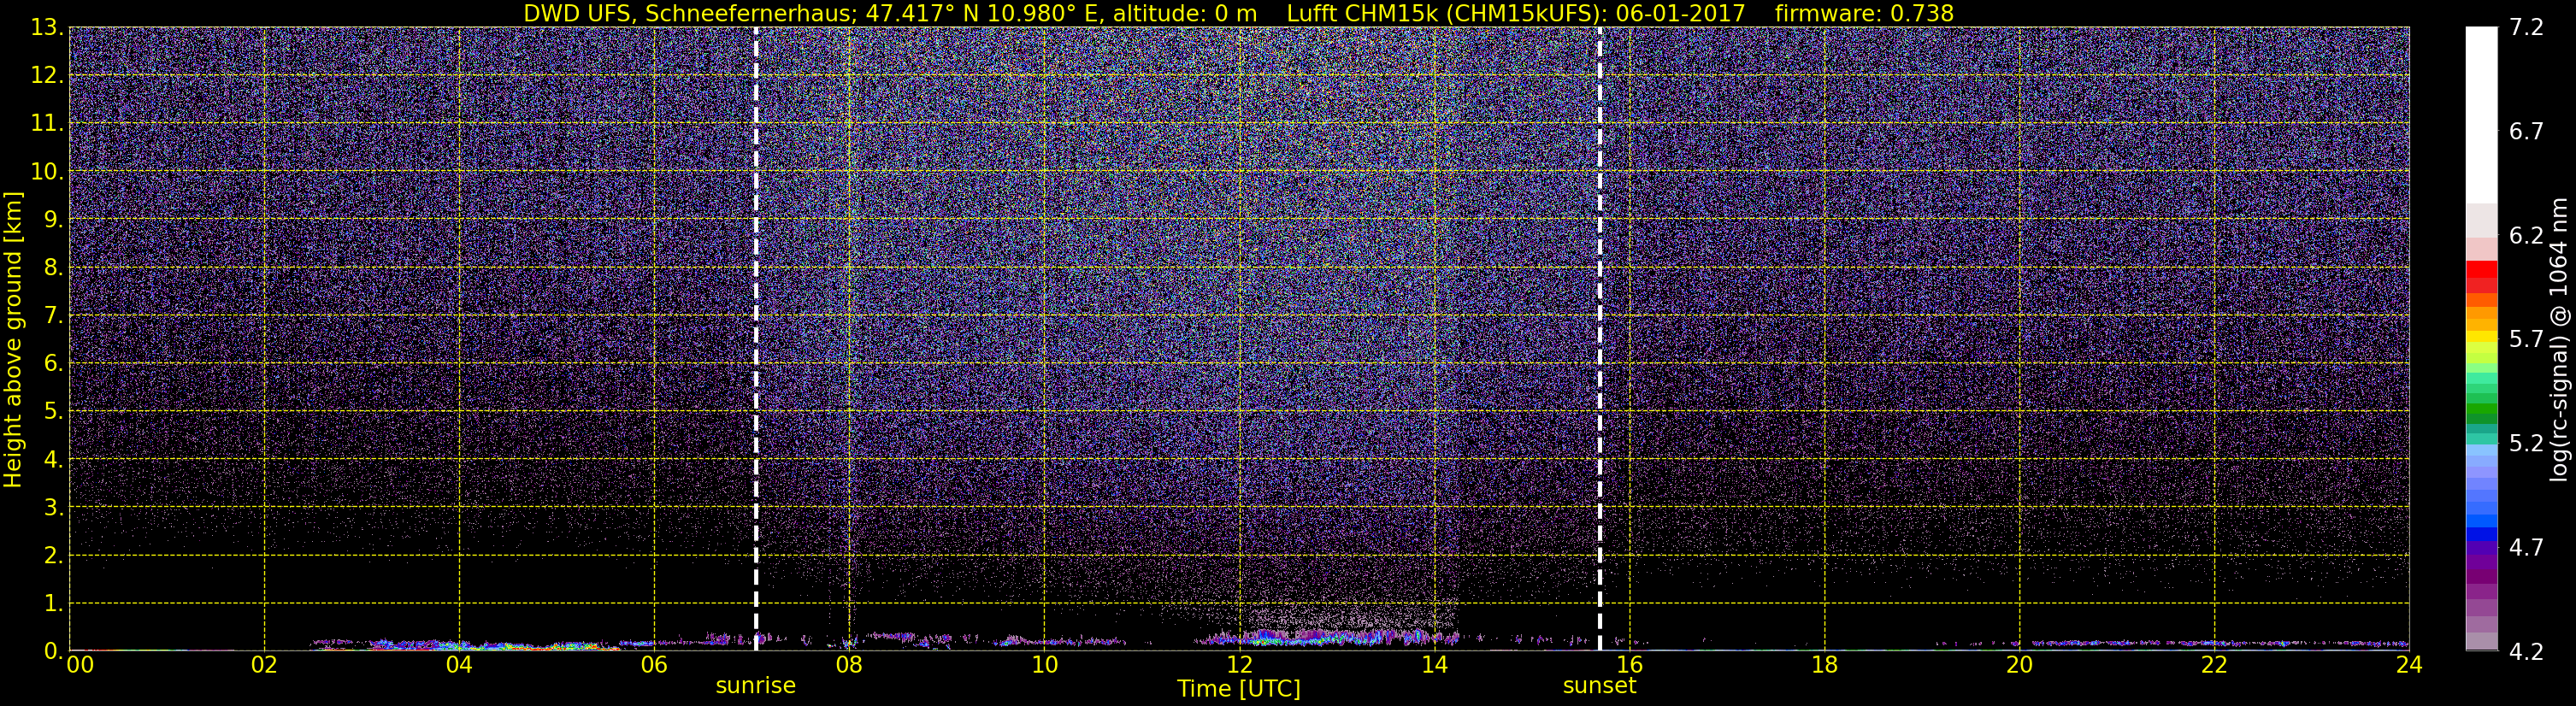The height and width of the screenshot is (706, 2576).
Task: Select the "Lufft CHM15k (CHM15kUFS): 06-01-2017" title text
Action: [x=1515, y=13]
